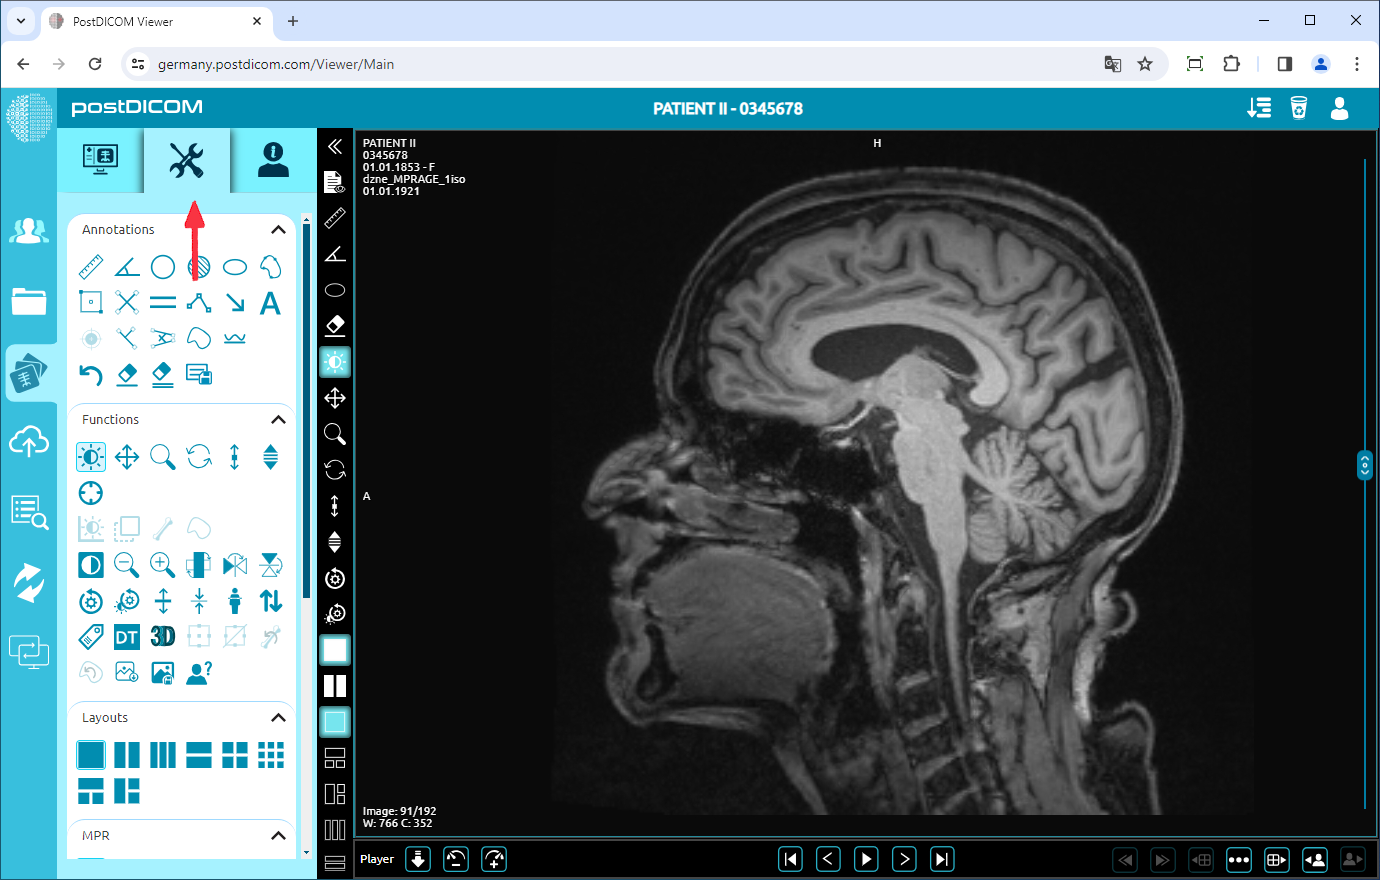Image resolution: width=1380 pixels, height=880 pixels.
Task: Pick the text annotation tool
Action: tap(270, 303)
